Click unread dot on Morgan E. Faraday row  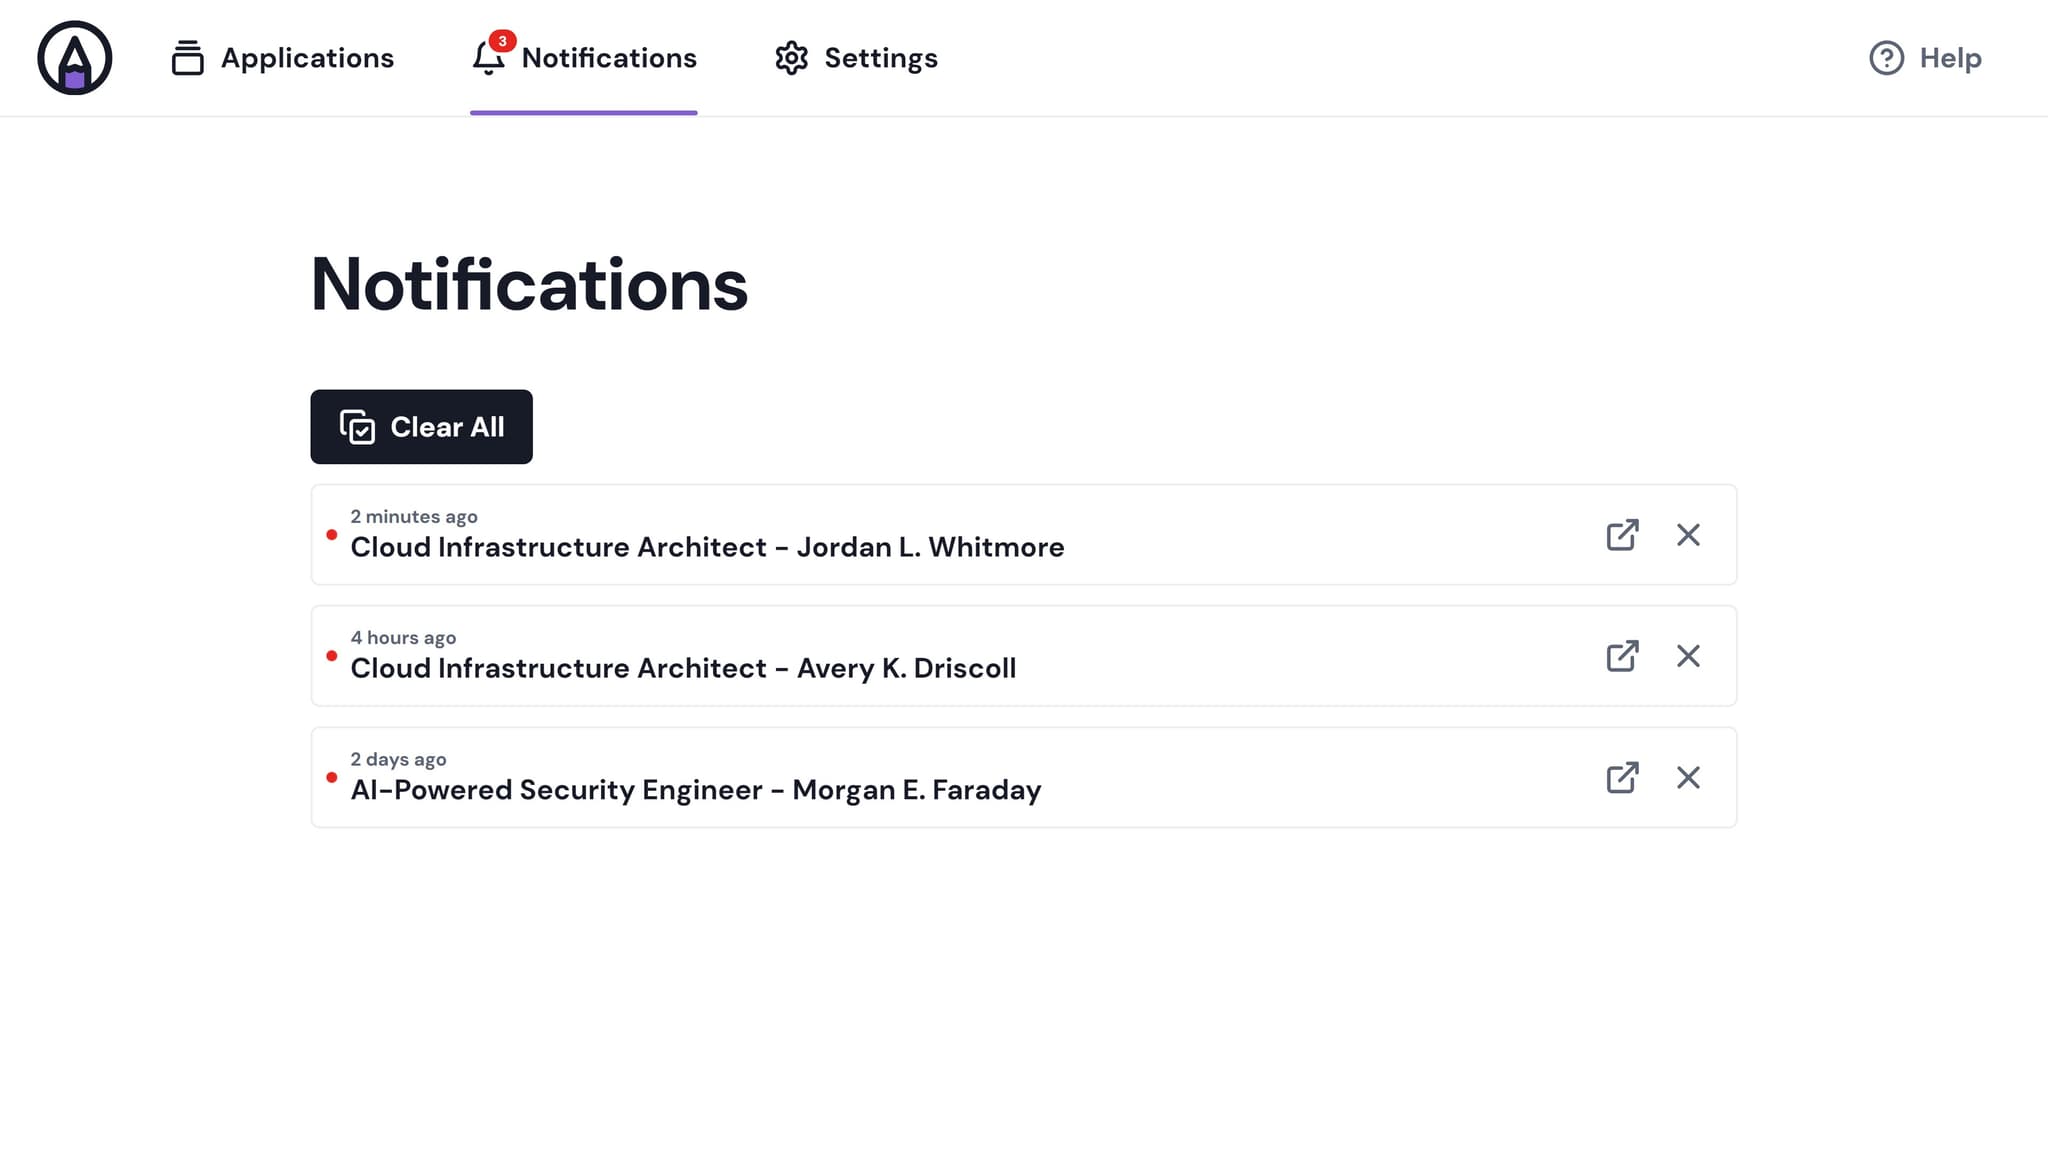332,778
